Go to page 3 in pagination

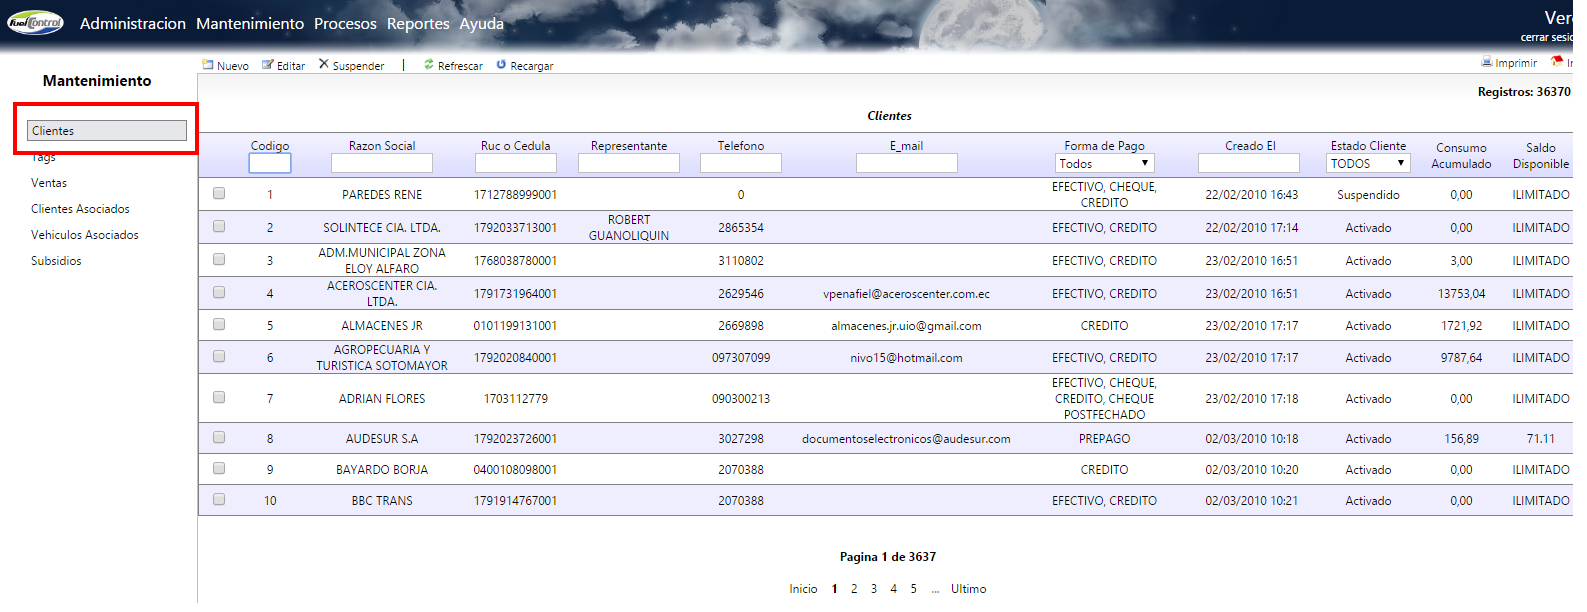coord(873,589)
